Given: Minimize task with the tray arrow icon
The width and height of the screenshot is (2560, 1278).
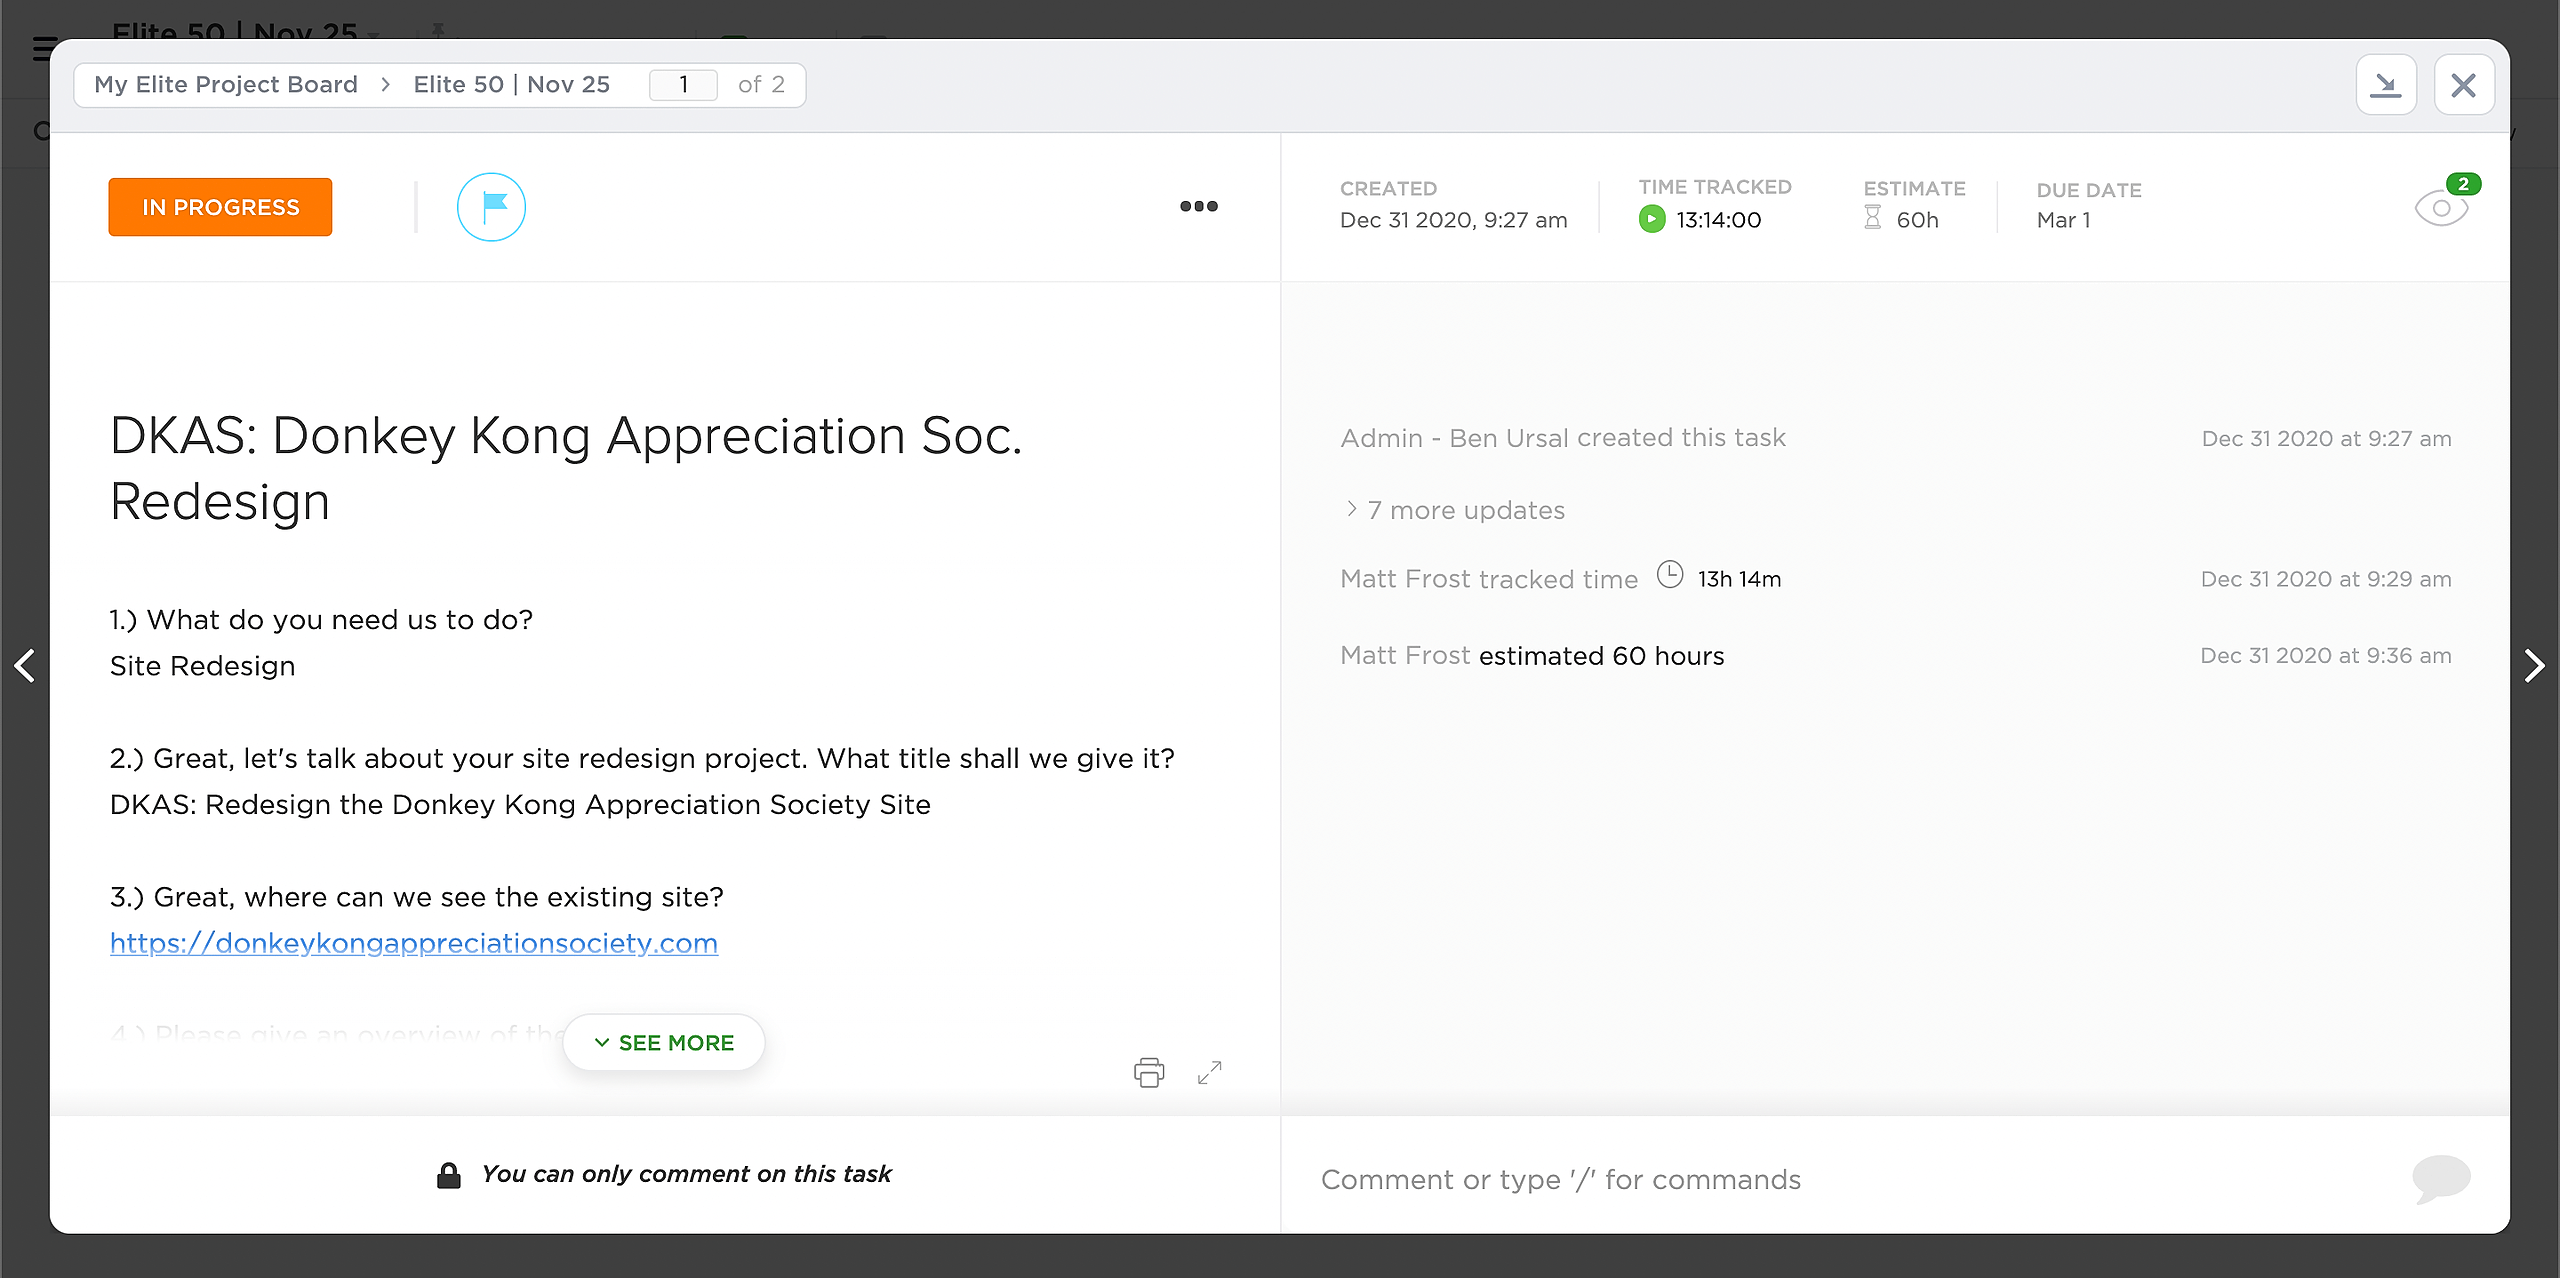Looking at the screenshot, I should click(2386, 85).
